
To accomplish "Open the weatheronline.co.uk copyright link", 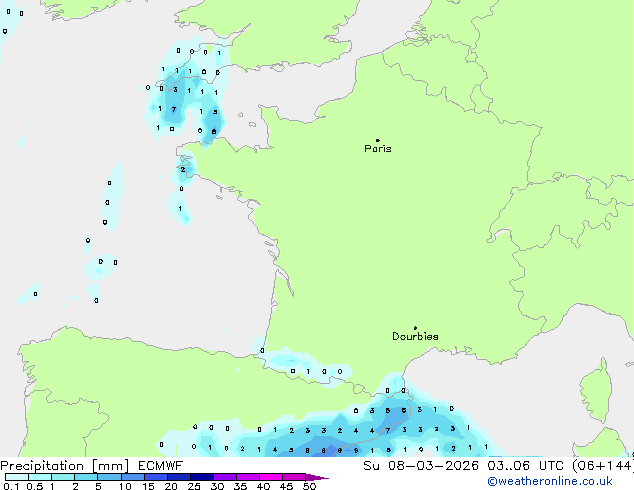I will (x=550, y=481).
